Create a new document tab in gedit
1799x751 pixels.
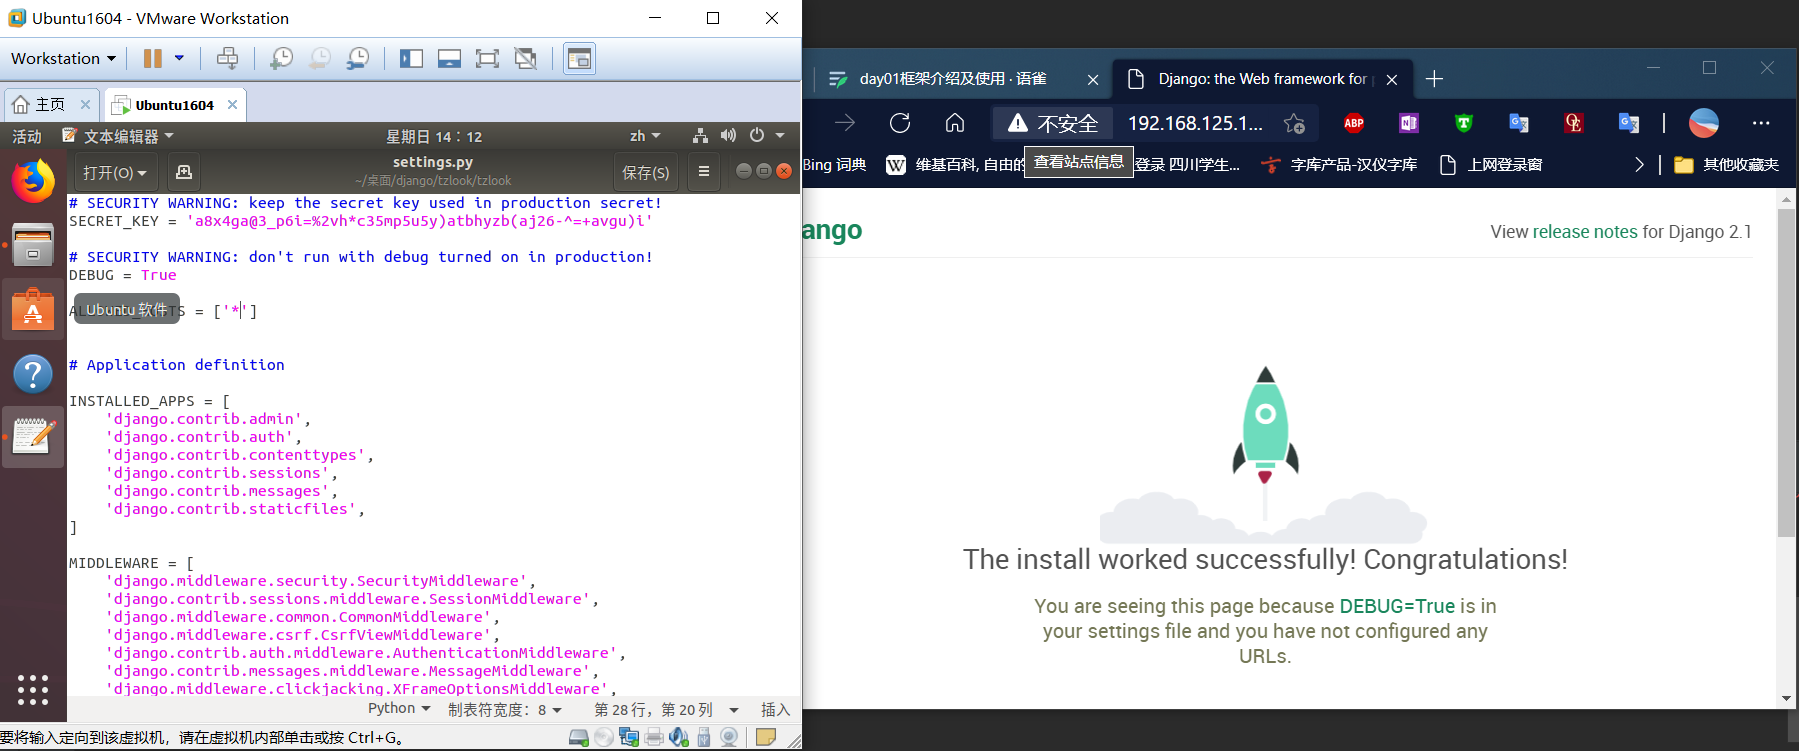point(184,172)
